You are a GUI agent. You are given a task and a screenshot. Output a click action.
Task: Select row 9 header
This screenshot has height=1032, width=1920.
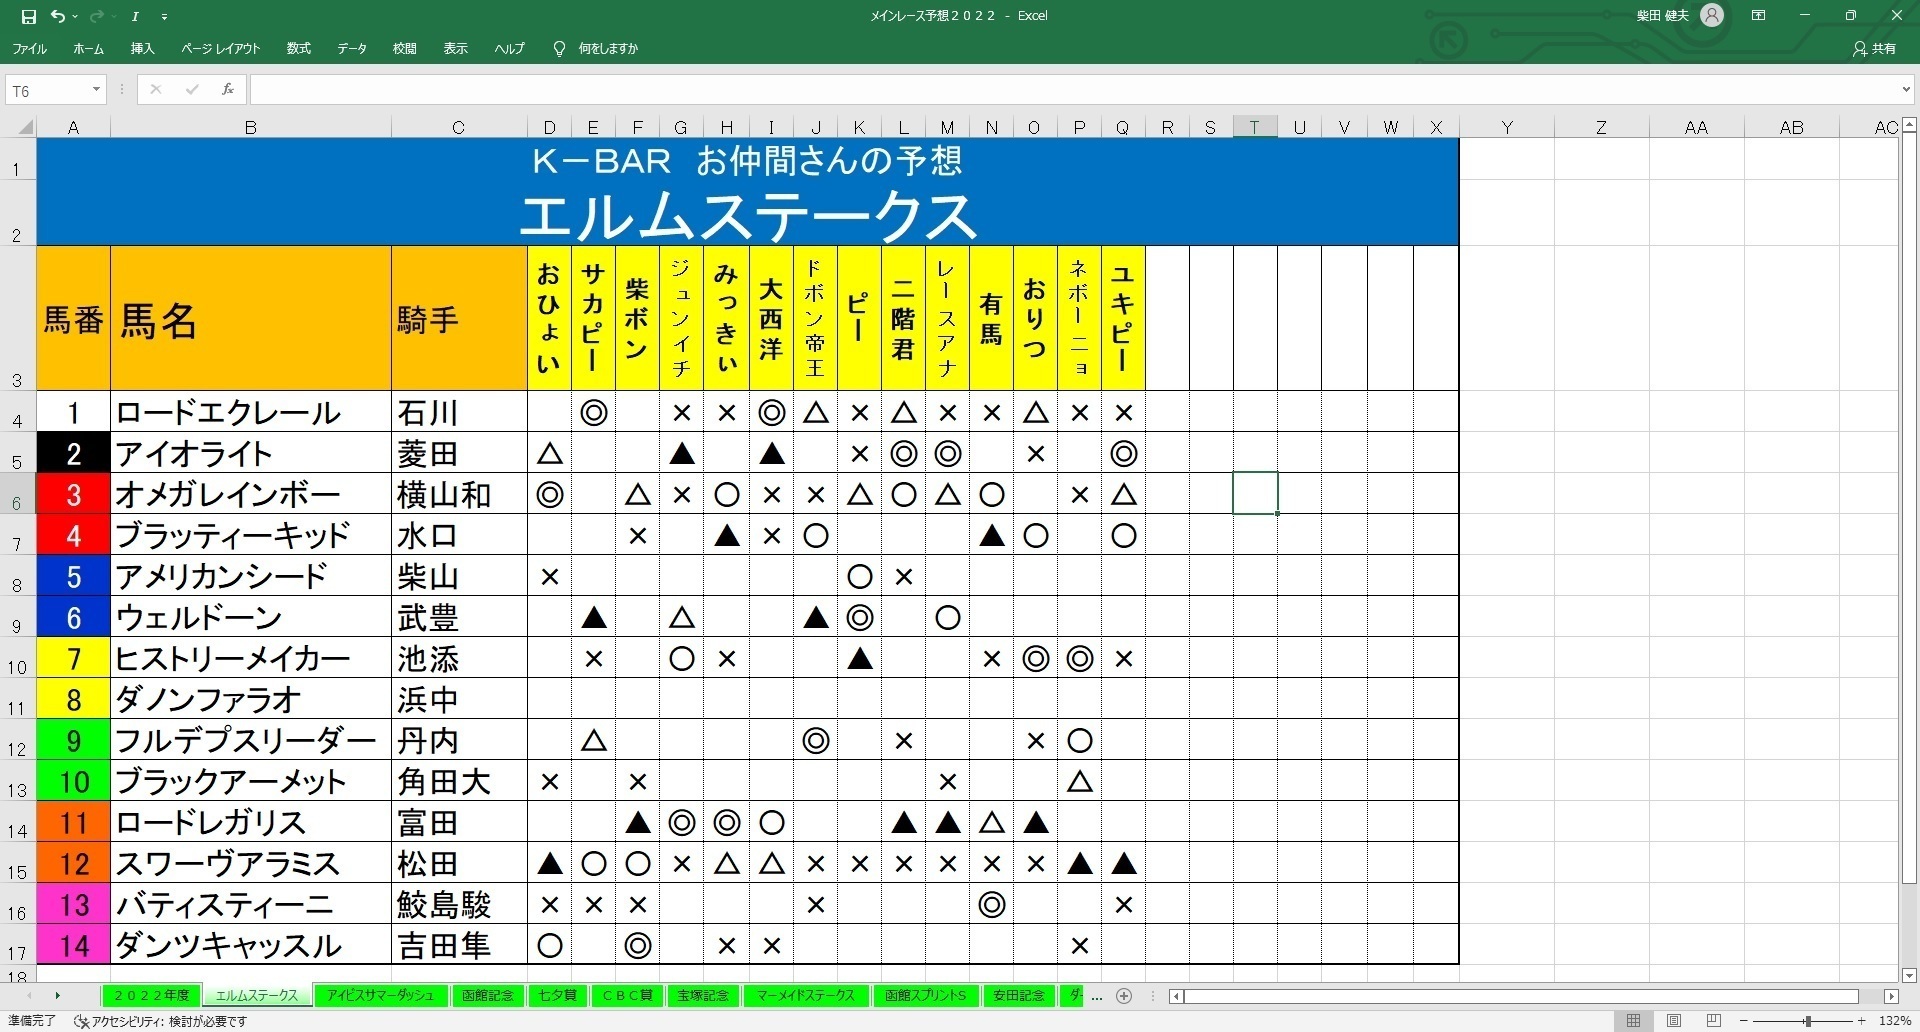click(x=17, y=617)
